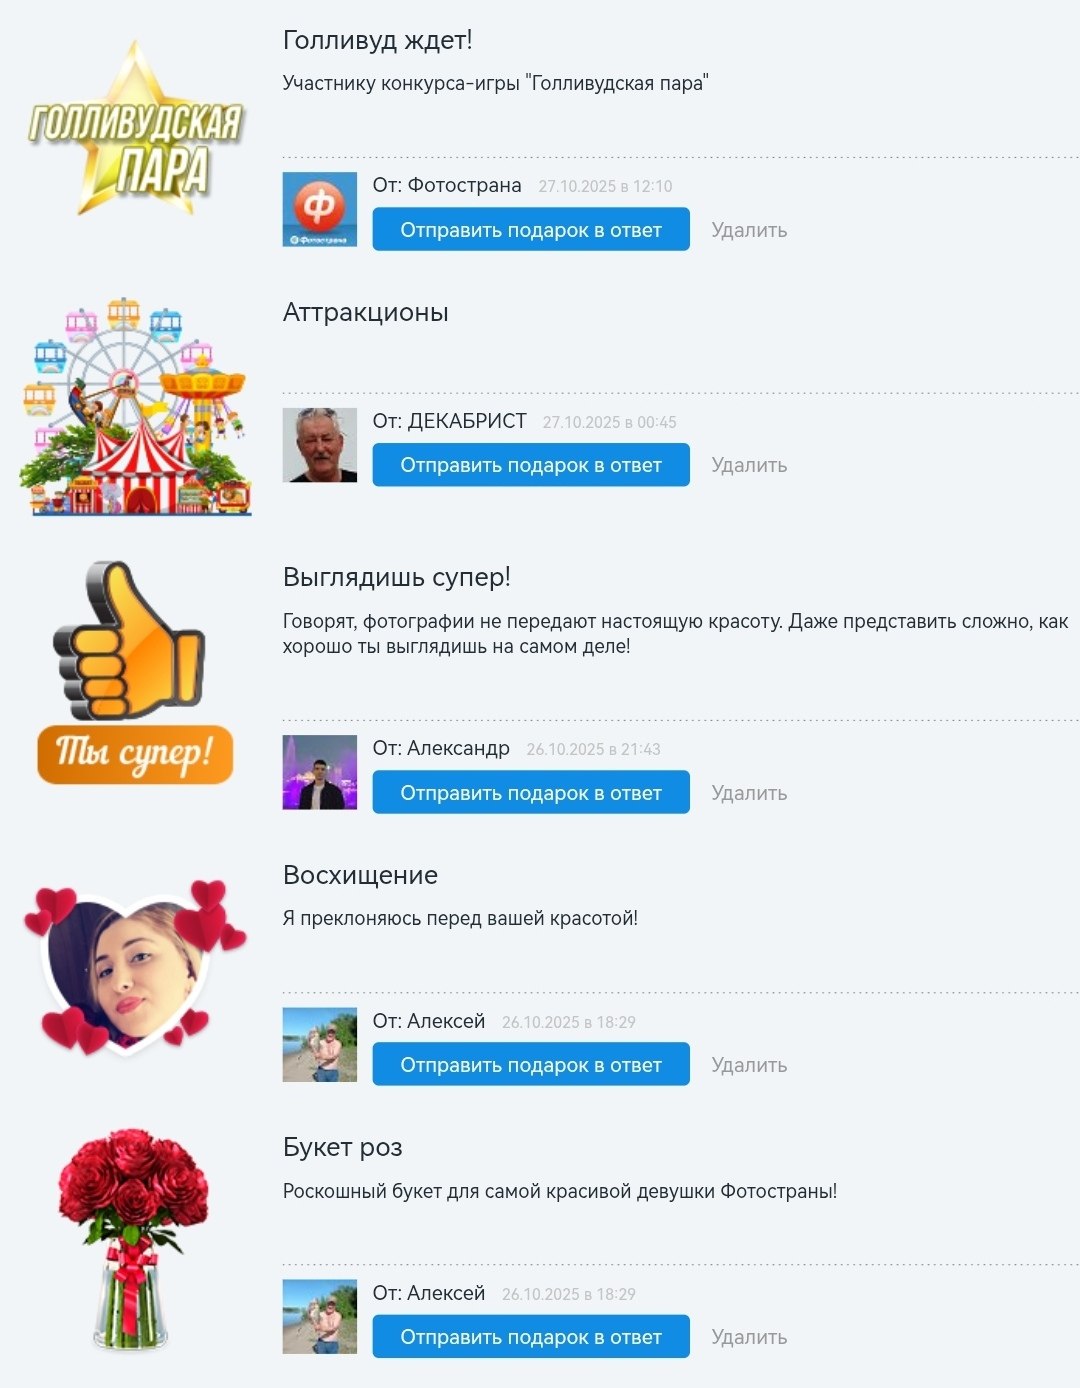This screenshot has height=1388, width=1080.
Task: Open Фотострана sender avatar
Action: (x=320, y=209)
